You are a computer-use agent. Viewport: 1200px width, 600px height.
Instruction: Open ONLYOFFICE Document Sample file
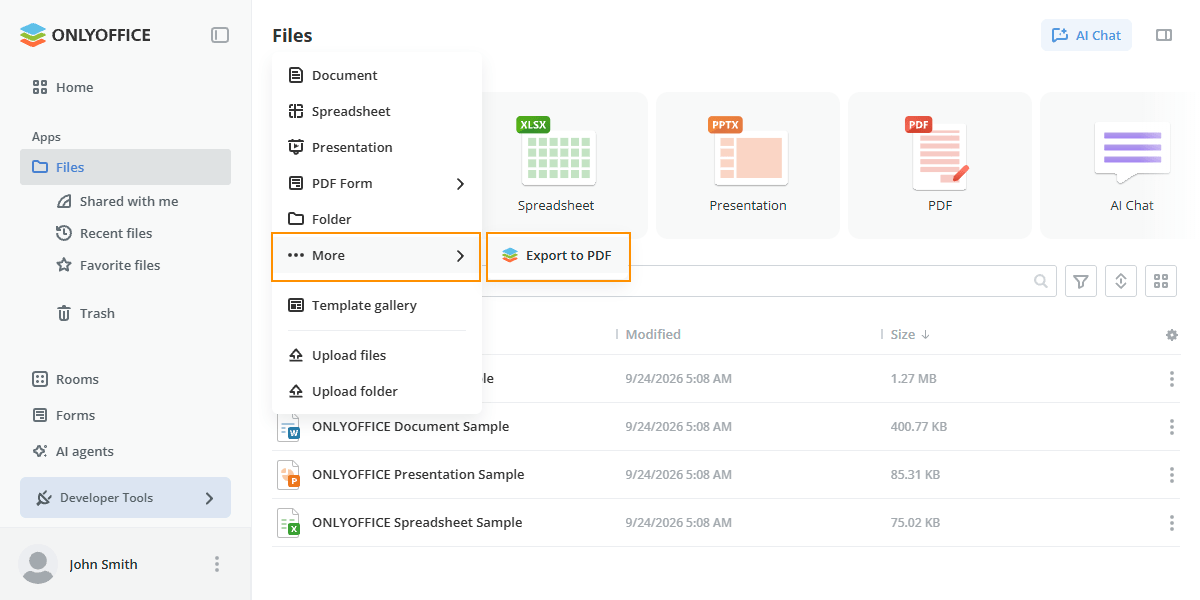(x=411, y=427)
